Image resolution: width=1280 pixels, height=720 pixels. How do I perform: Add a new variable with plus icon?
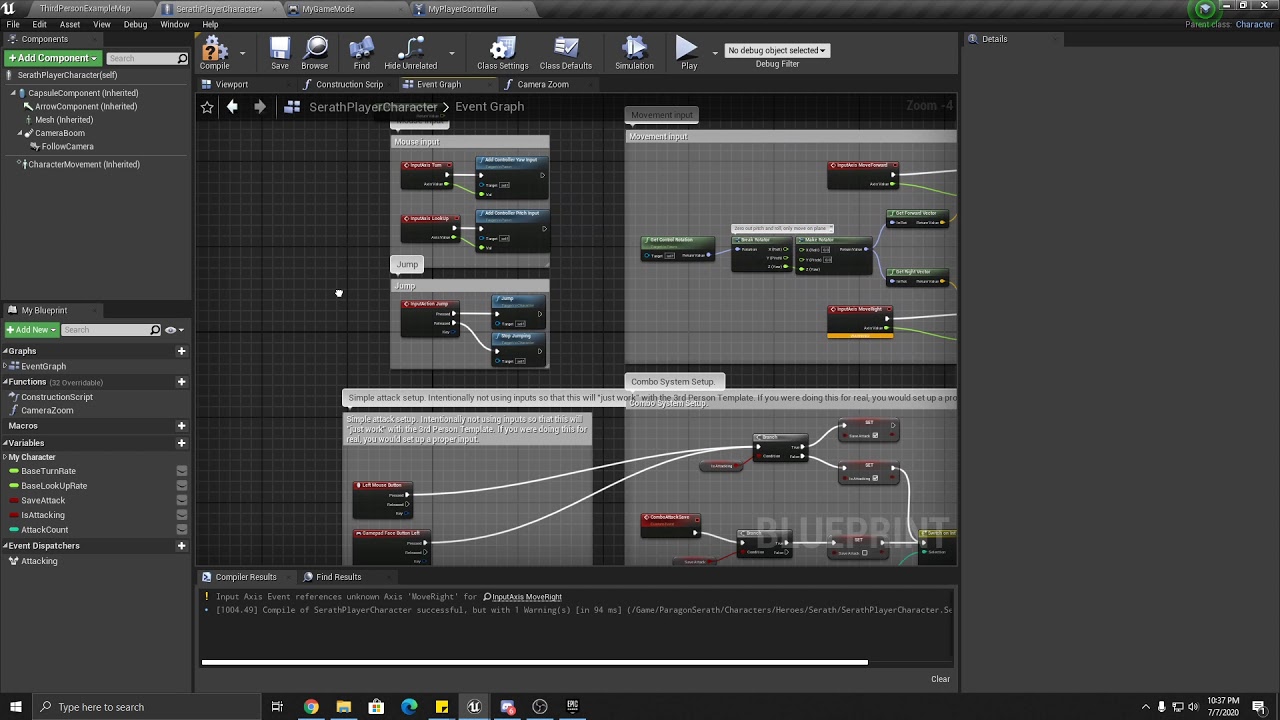click(x=181, y=443)
